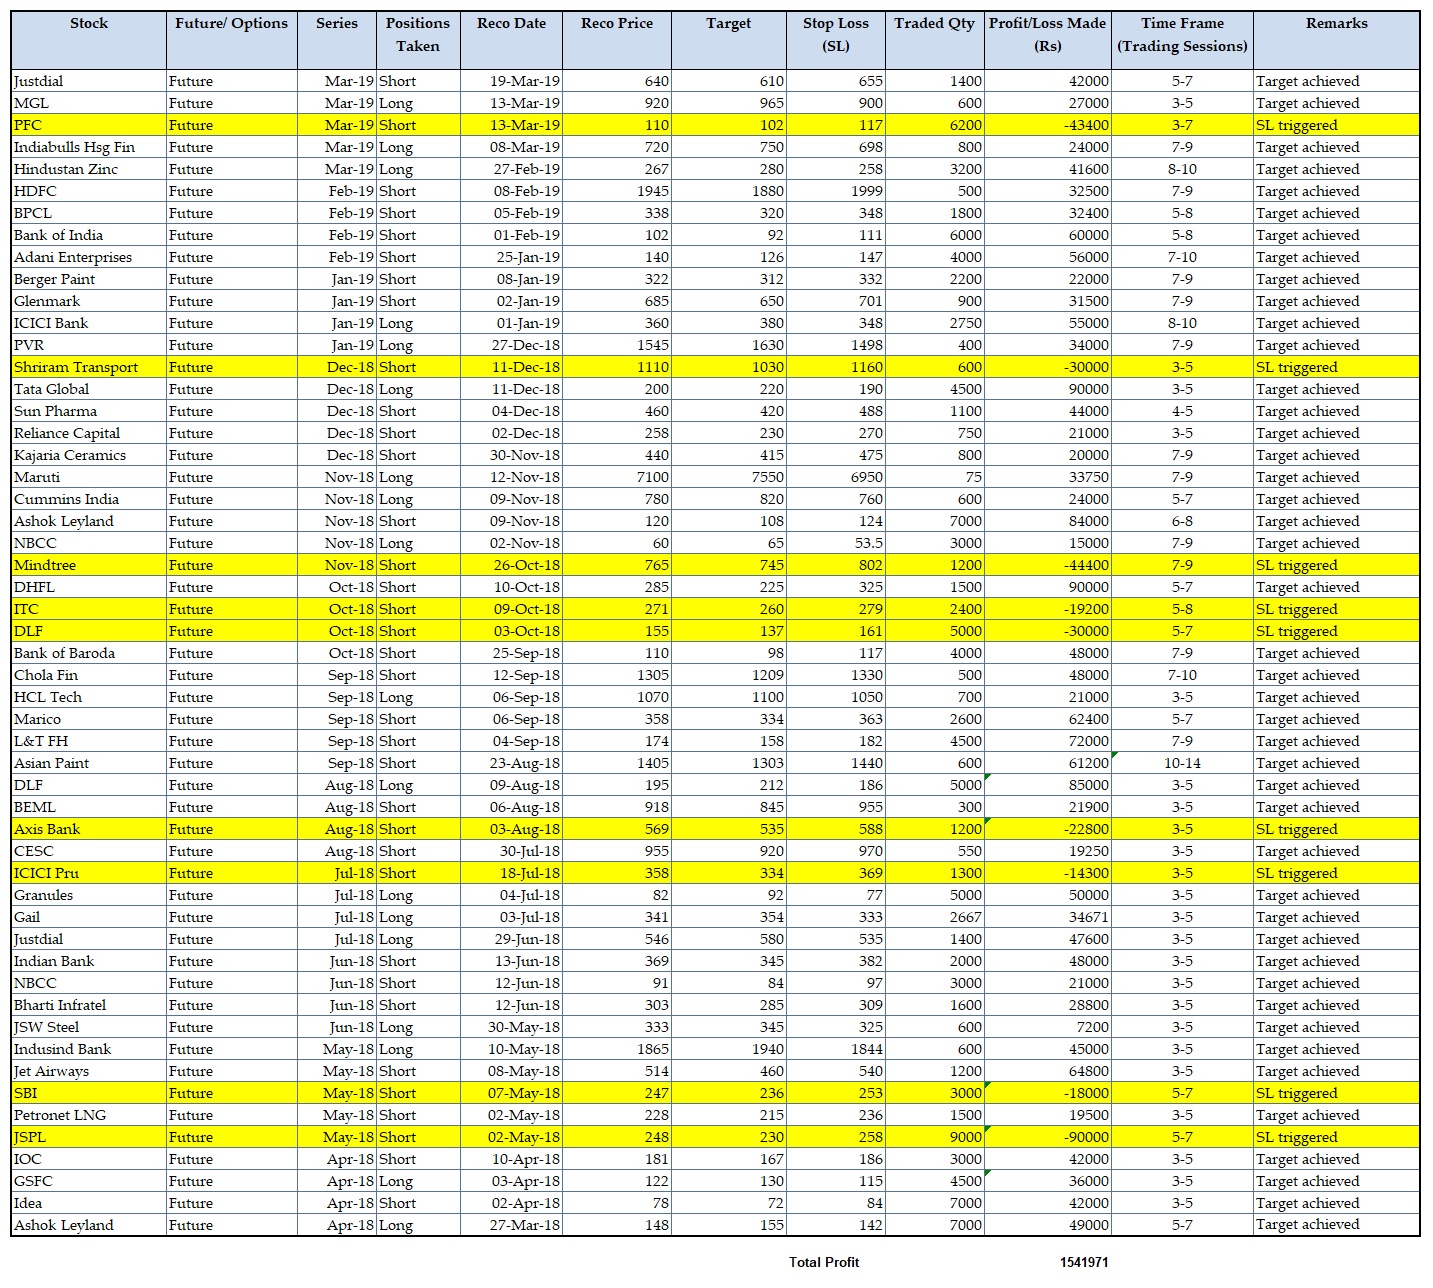Image resolution: width=1433 pixels, height=1288 pixels.
Task: Select the Indian Bank cell
Action: [89, 961]
